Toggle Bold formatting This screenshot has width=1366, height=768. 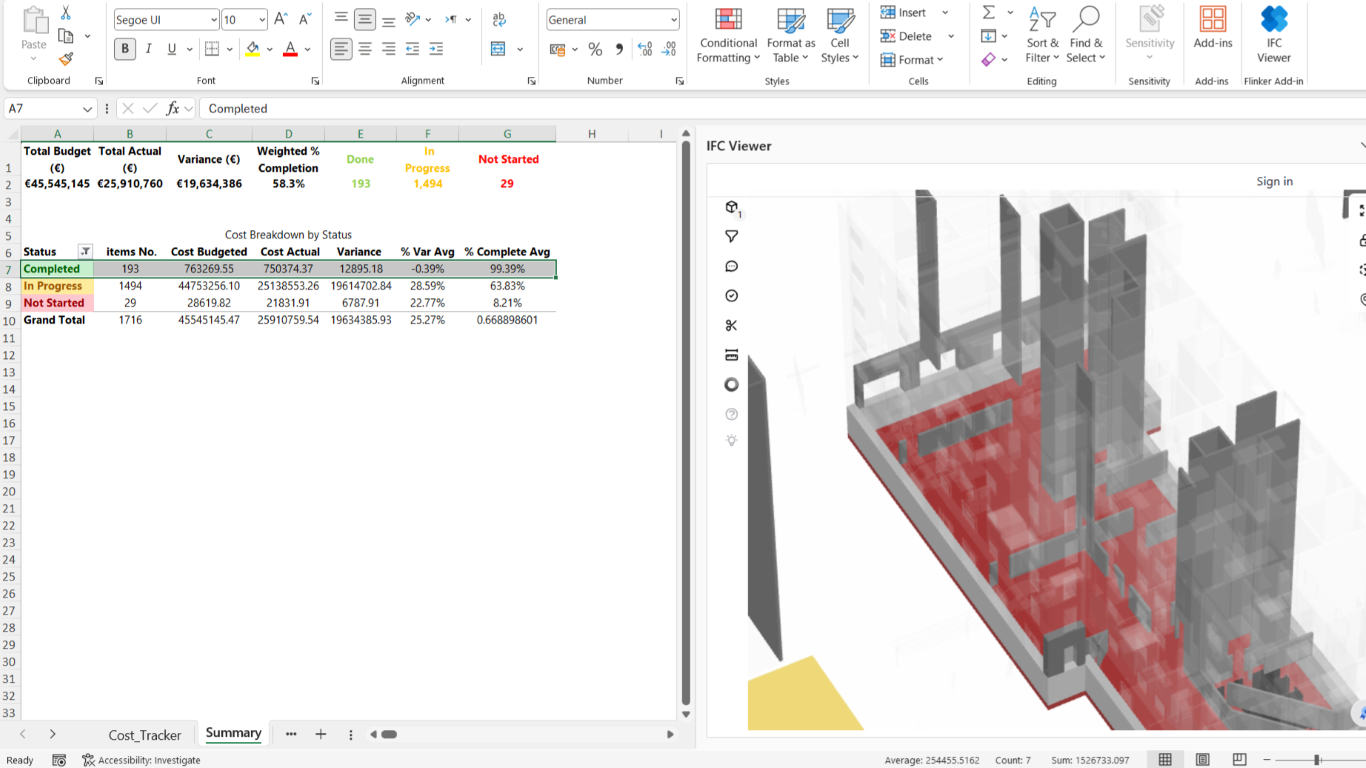(125, 49)
